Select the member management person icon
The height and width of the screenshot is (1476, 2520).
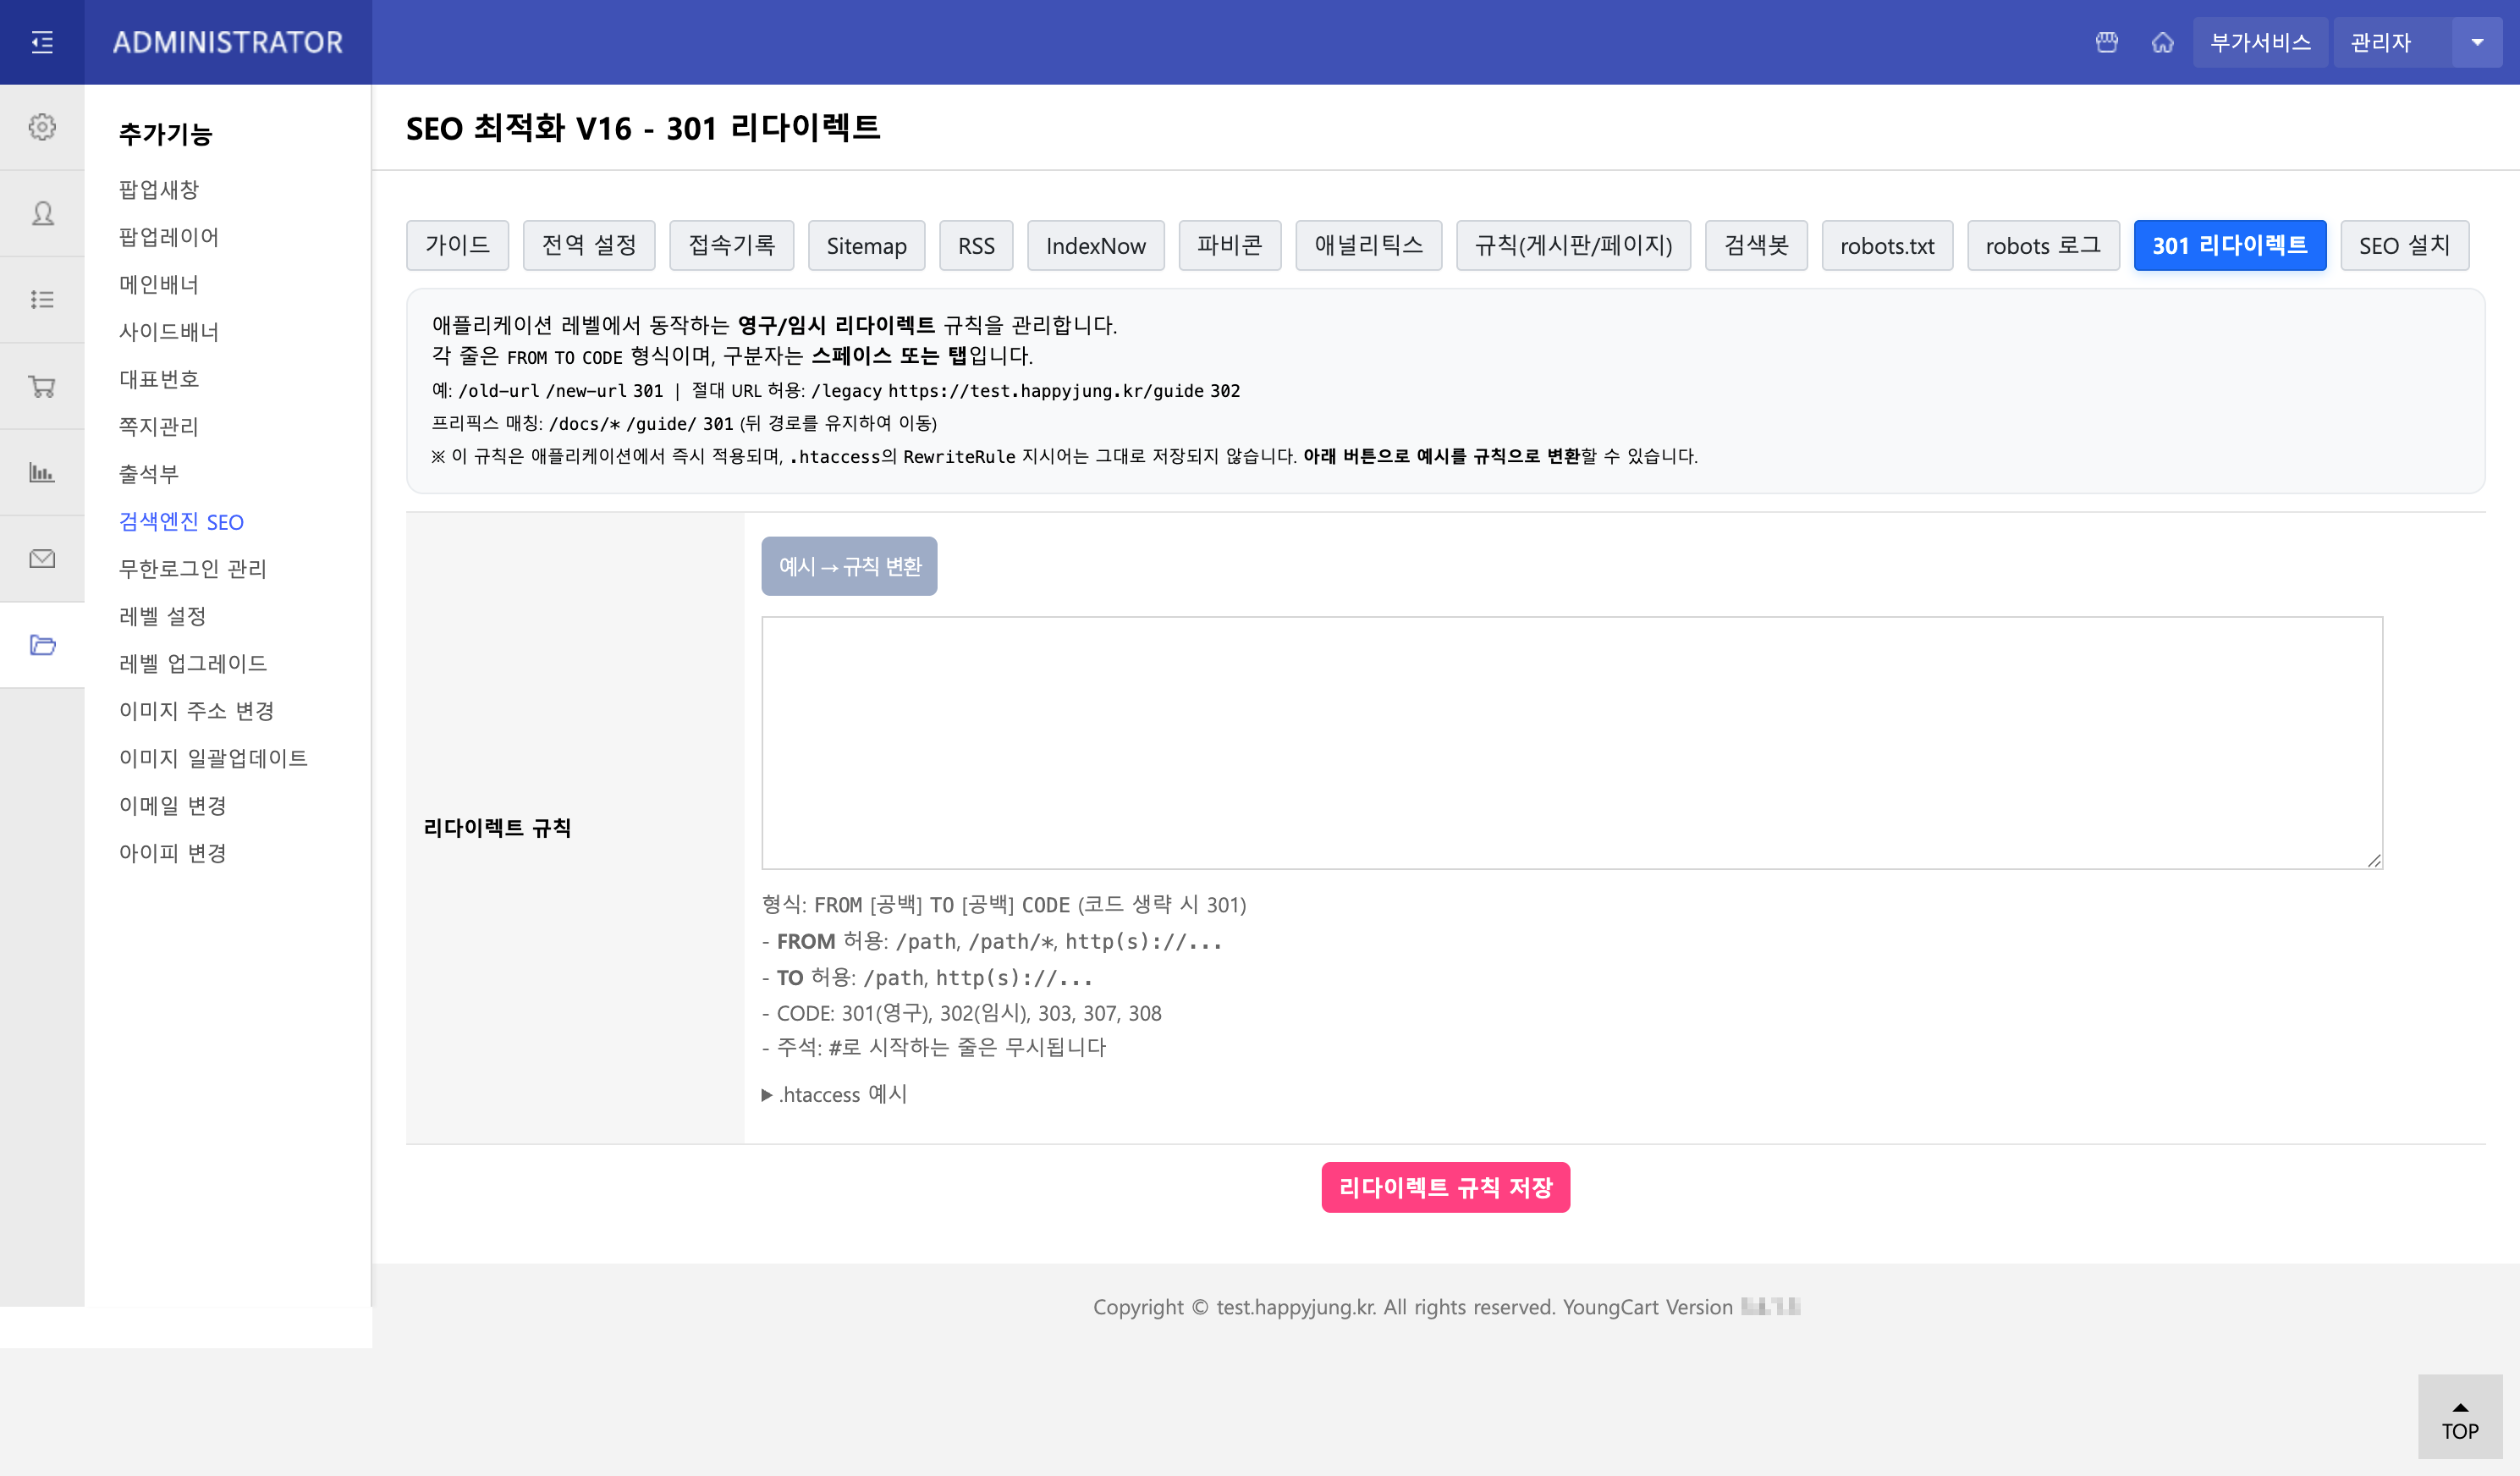[x=42, y=213]
